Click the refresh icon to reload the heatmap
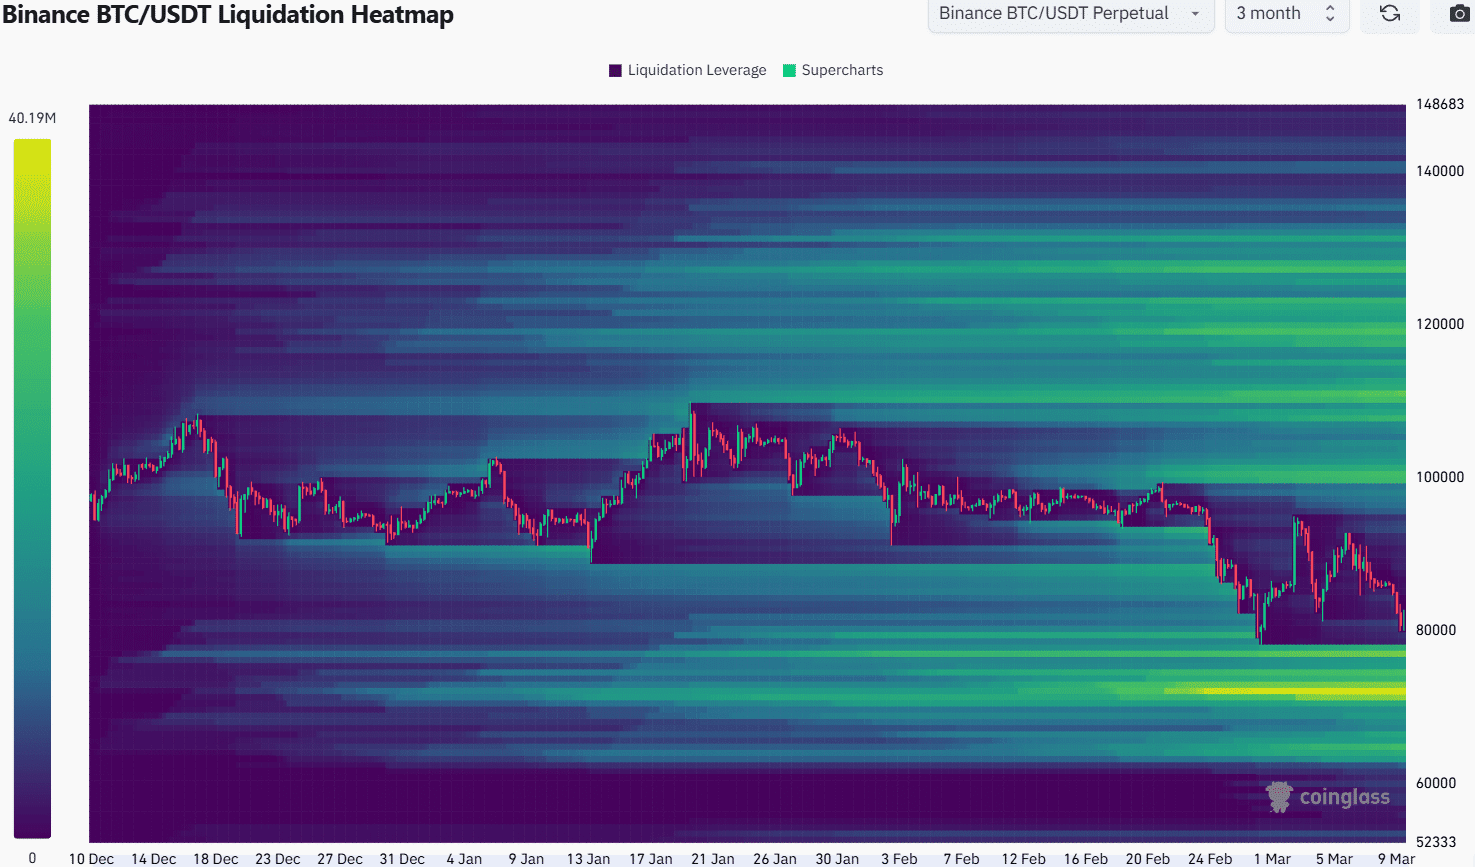This screenshot has height=867, width=1475. (x=1389, y=14)
